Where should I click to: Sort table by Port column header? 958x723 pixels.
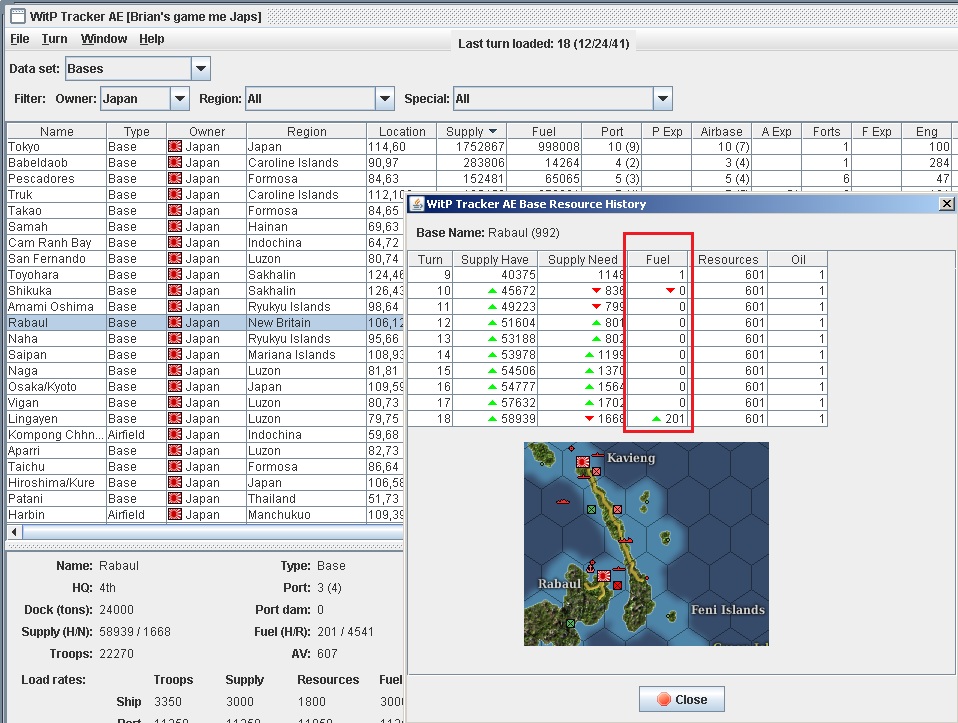click(612, 131)
